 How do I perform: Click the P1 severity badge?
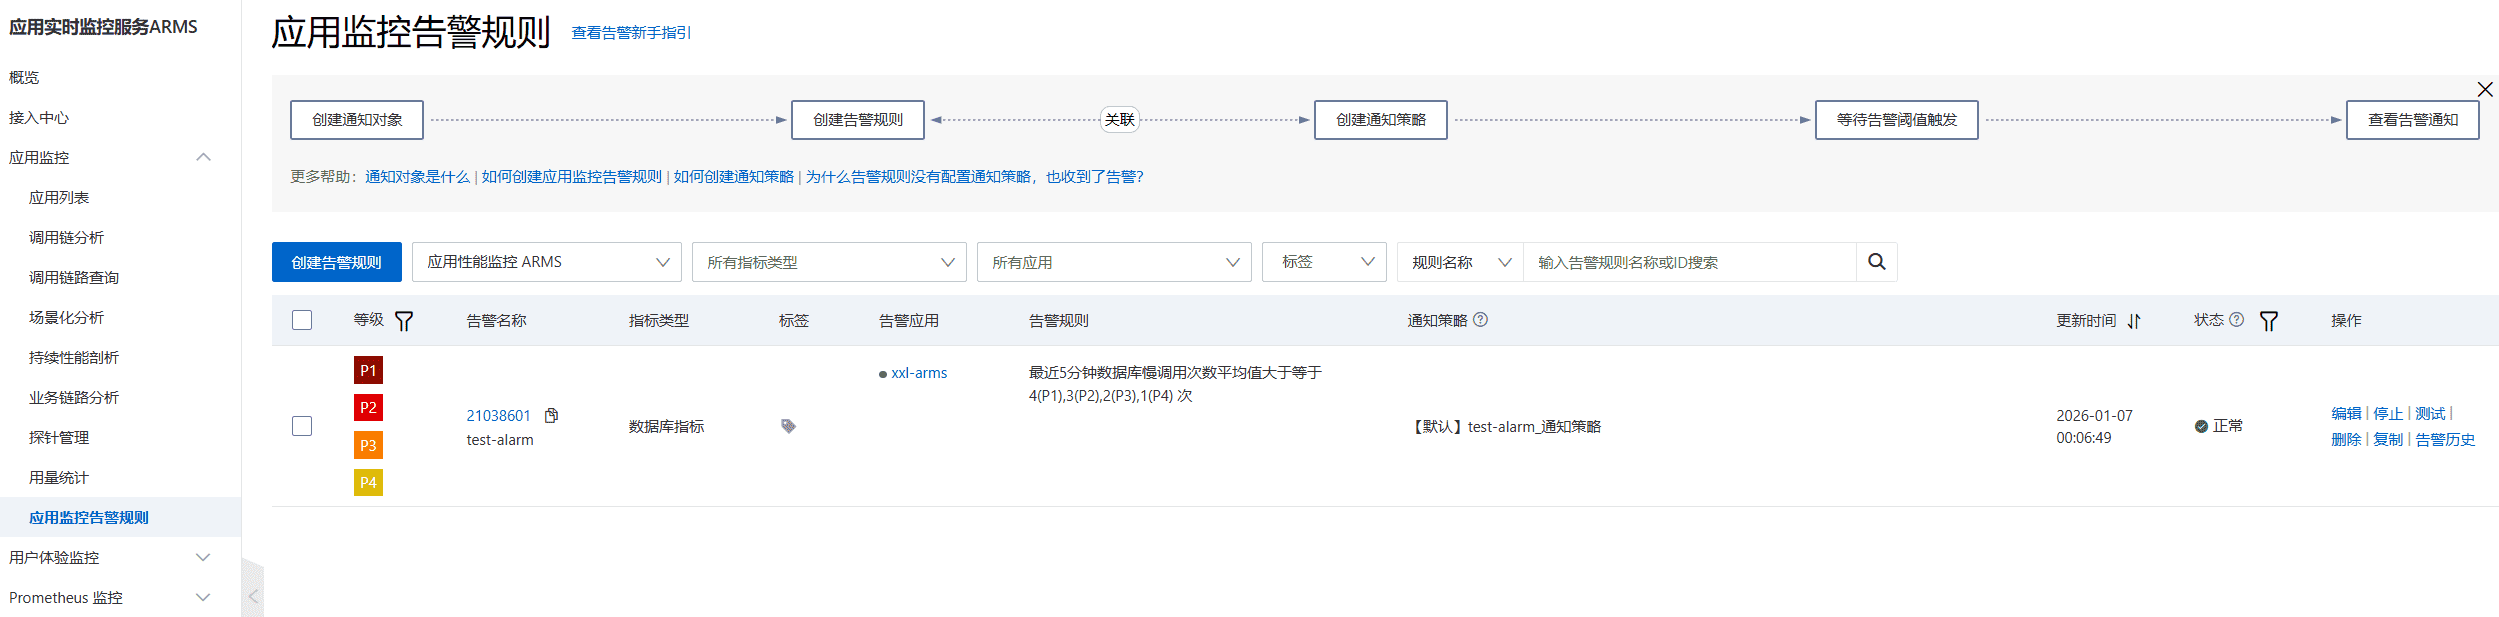coord(368,370)
